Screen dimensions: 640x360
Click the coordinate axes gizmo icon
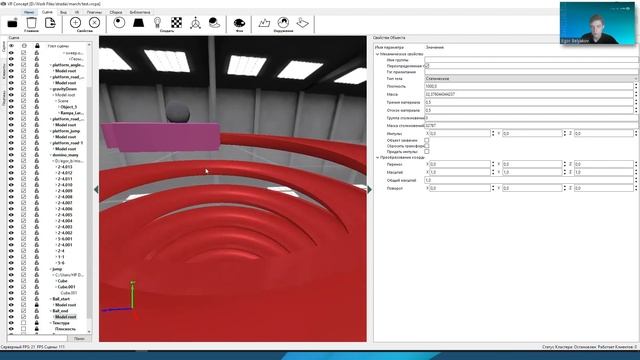[196, 23]
